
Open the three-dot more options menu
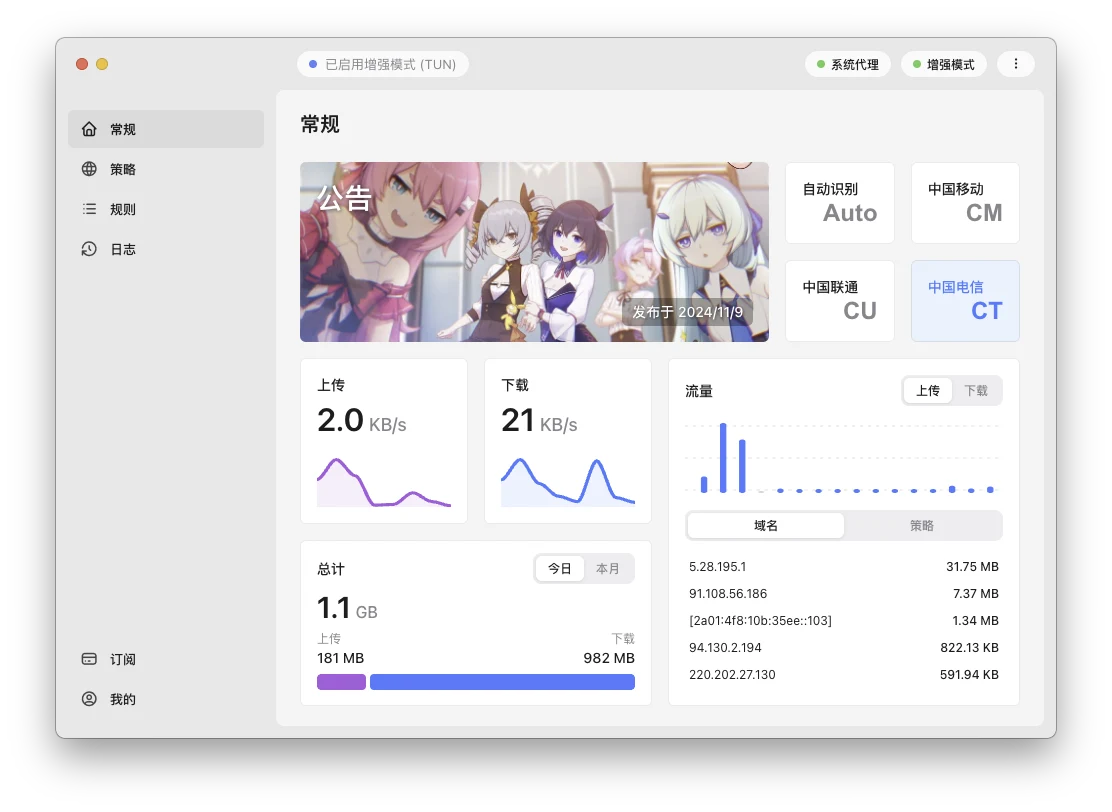pyautogui.click(x=1016, y=64)
